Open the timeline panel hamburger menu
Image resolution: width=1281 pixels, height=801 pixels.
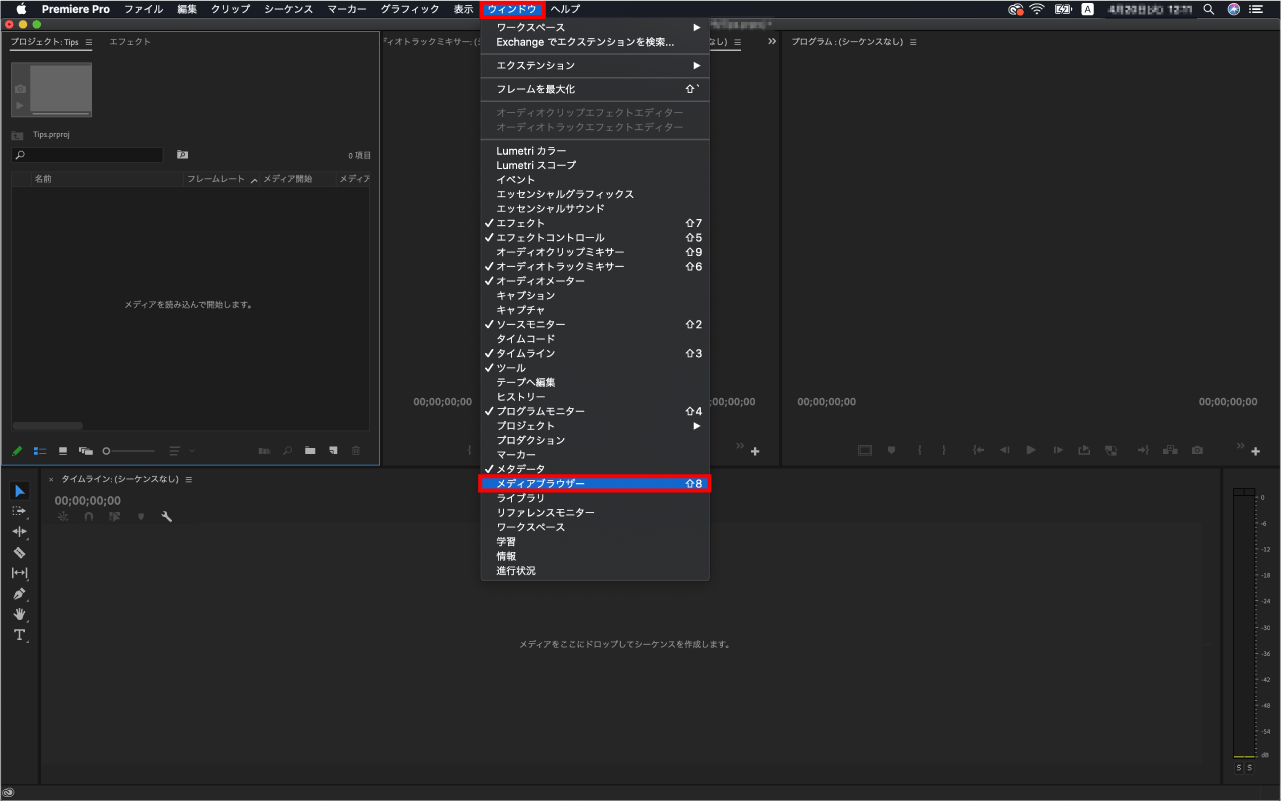189,480
